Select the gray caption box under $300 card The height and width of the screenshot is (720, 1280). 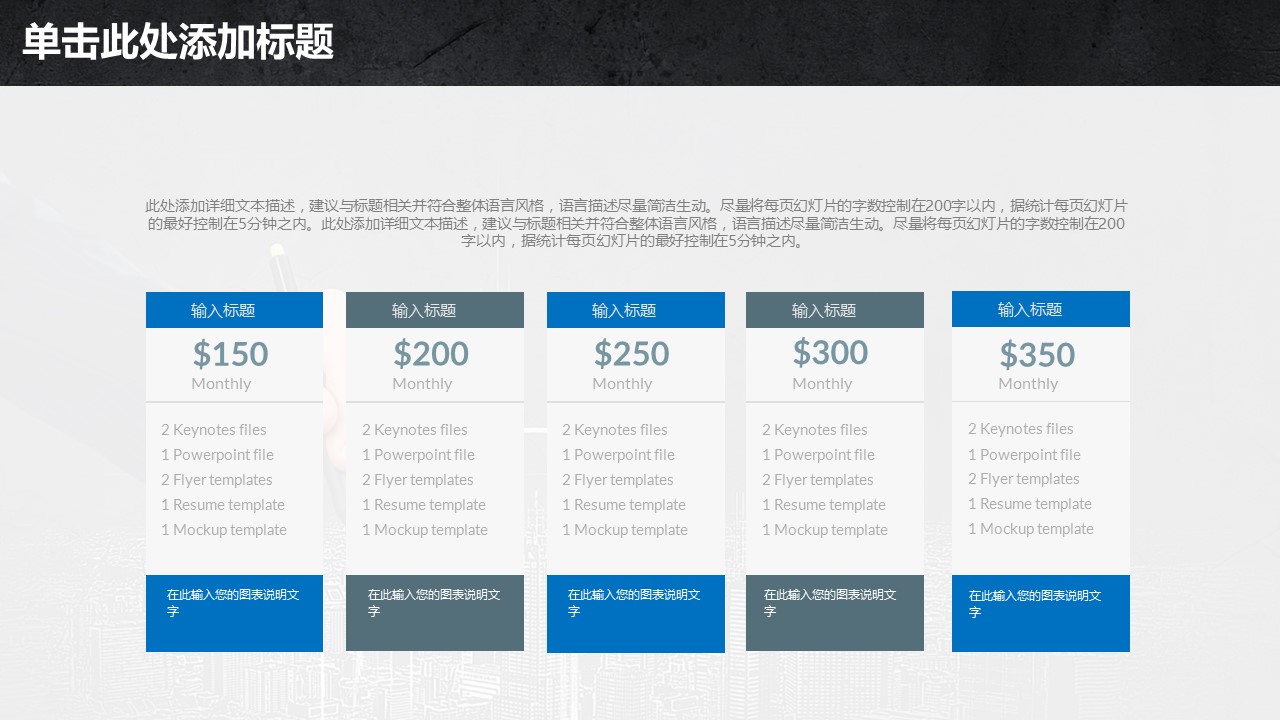(835, 613)
